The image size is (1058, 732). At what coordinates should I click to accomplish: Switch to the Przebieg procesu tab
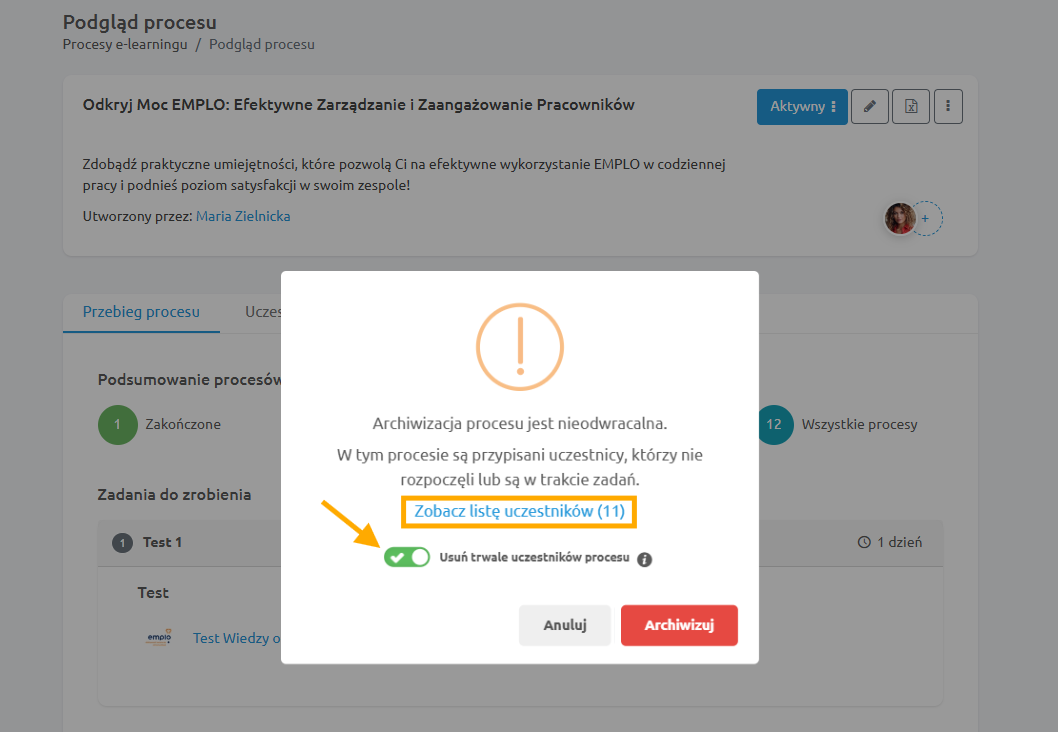coord(141,312)
